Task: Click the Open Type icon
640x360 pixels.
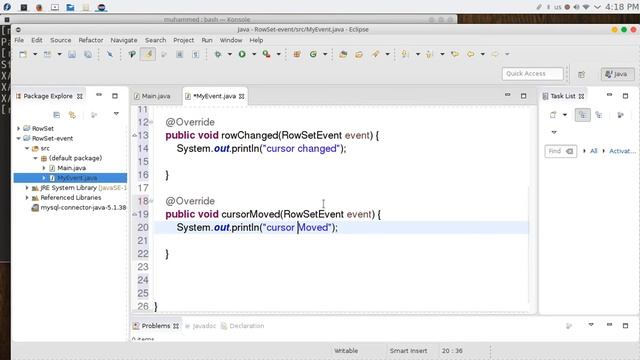Action: tap(343, 54)
